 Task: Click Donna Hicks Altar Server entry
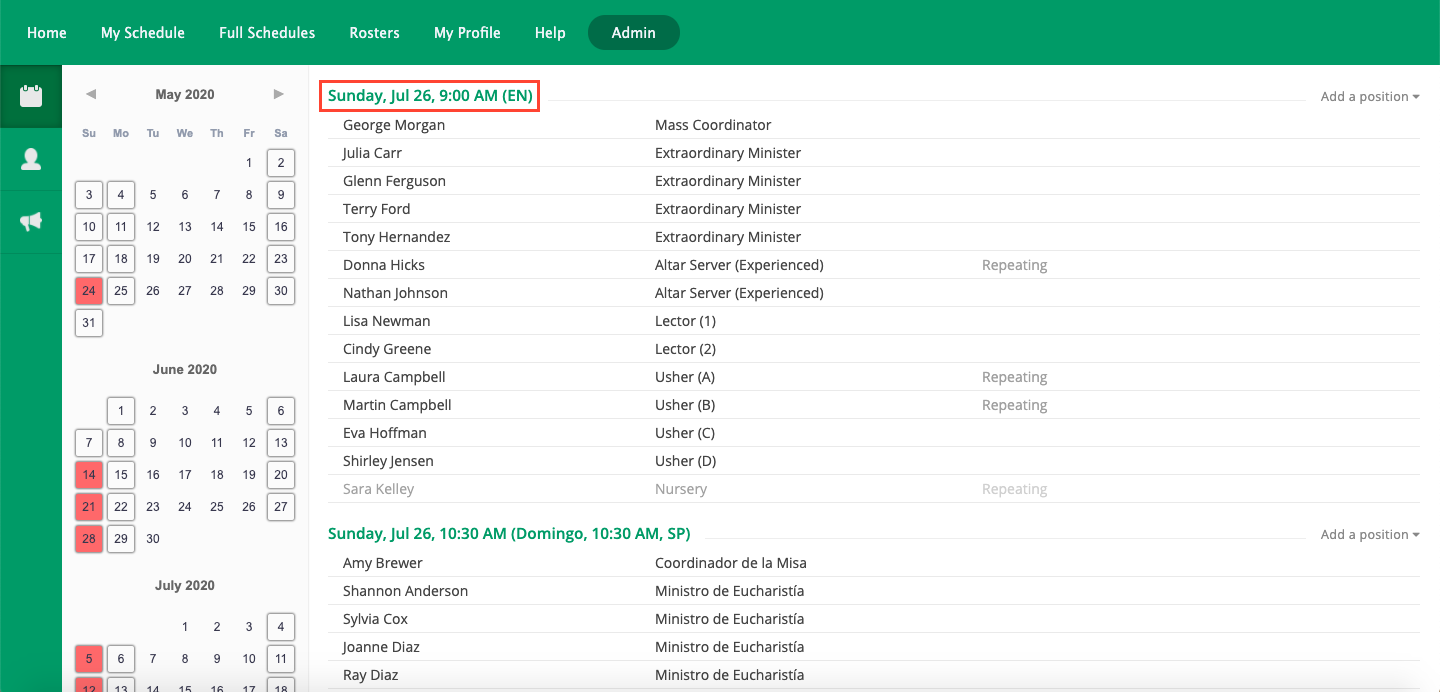(384, 265)
